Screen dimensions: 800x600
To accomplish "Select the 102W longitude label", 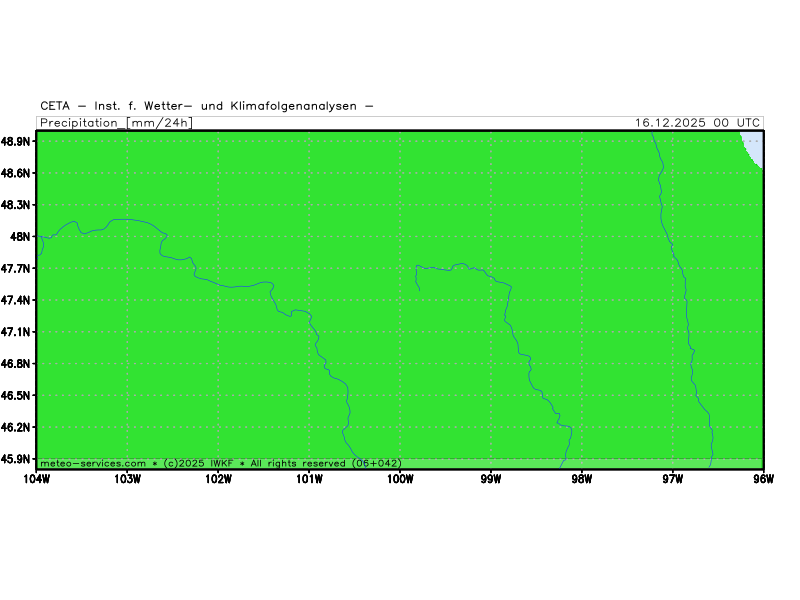I will 218,478.
